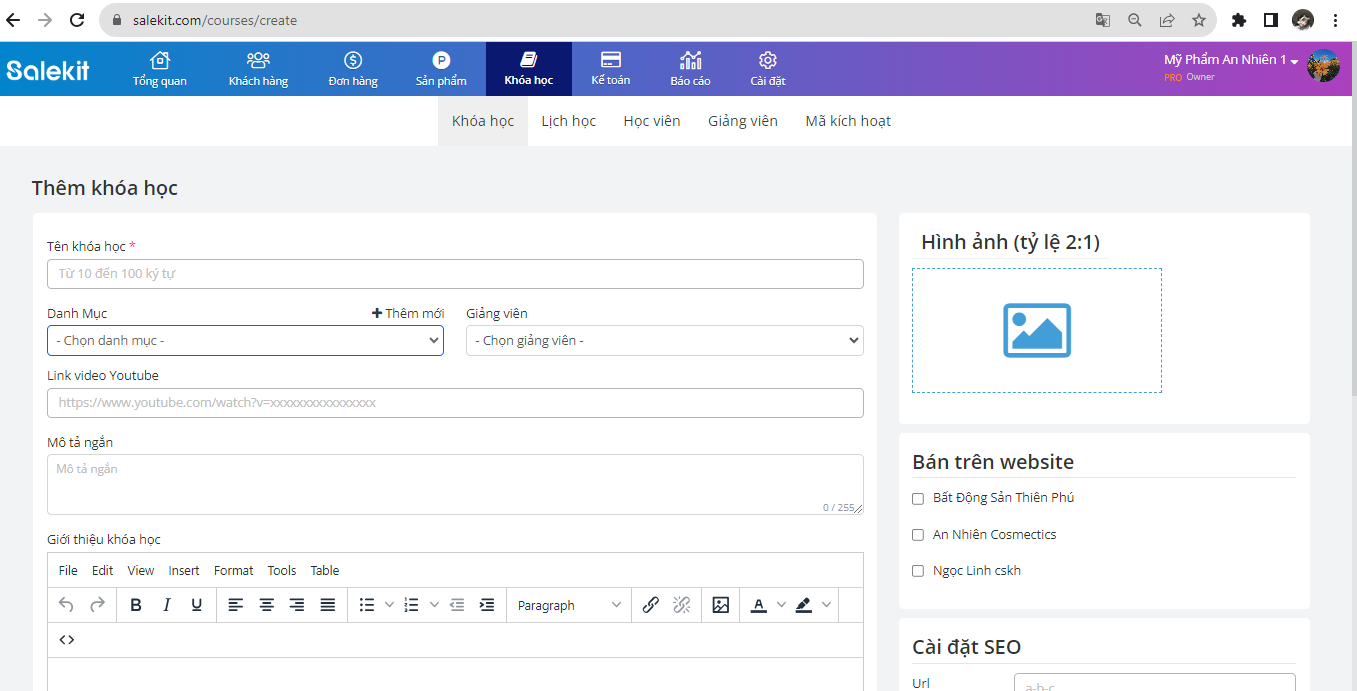Click Thêm mới category link
Viewport: 1357px width, 691px height.
[x=408, y=313]
